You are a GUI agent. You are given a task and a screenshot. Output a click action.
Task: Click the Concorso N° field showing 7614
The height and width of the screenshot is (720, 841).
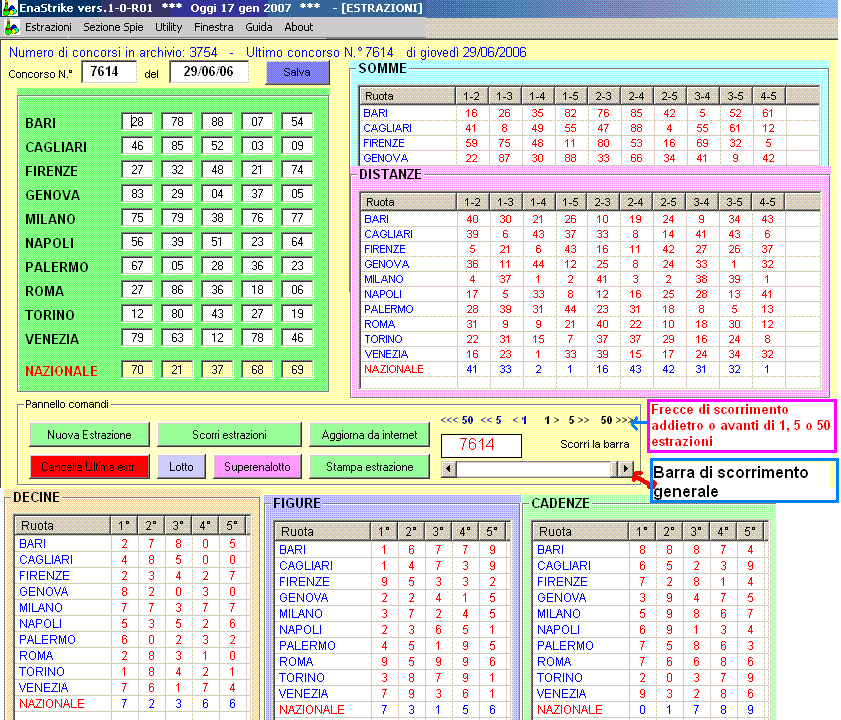coord(109,72)
